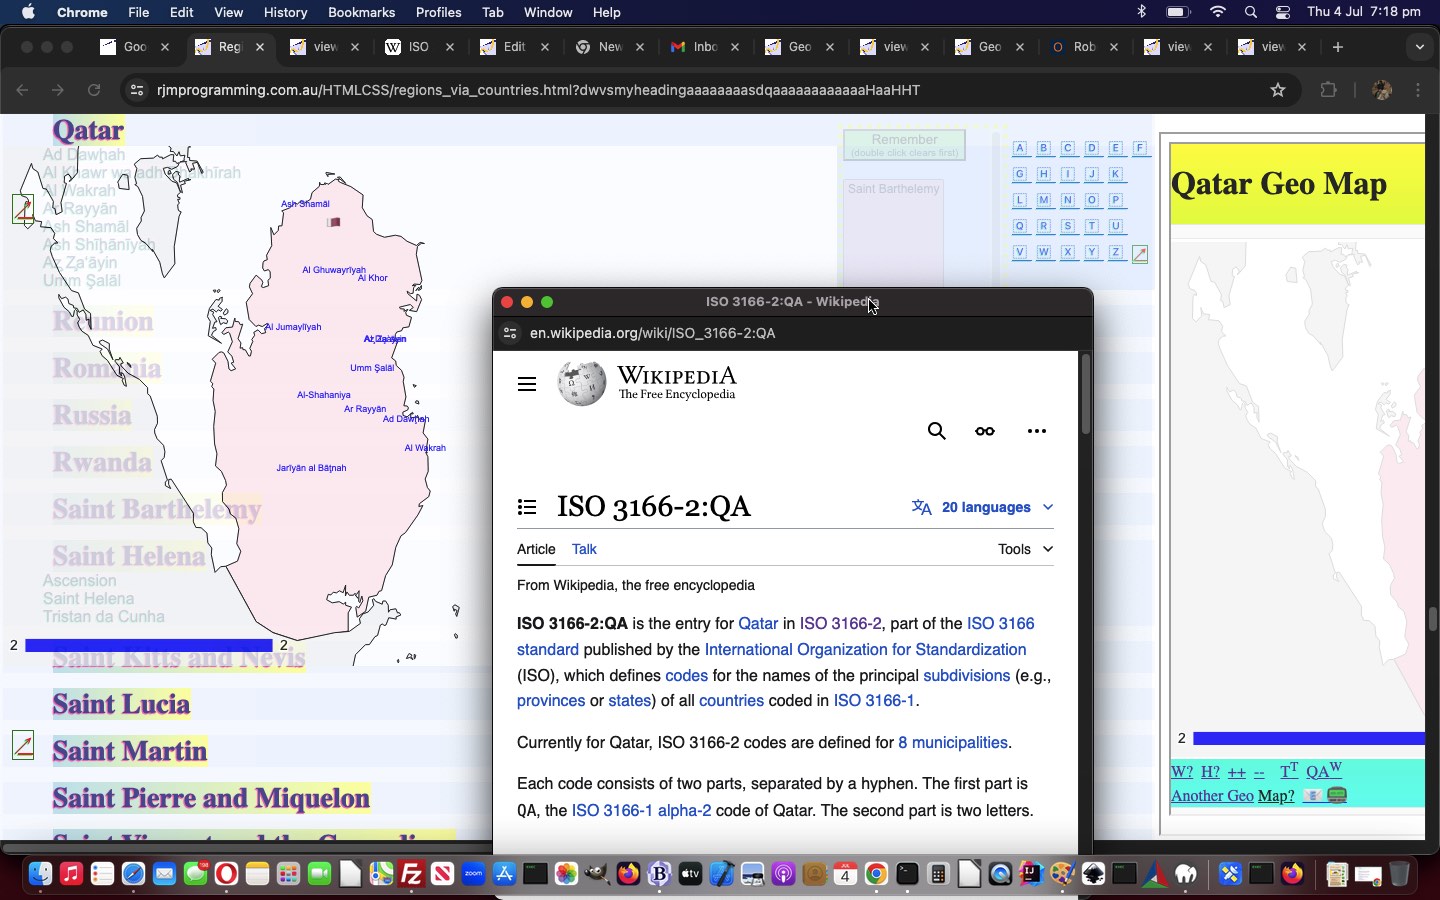
Task: Click the ++ link in Geo Map panel
Action: point(1237,772)
